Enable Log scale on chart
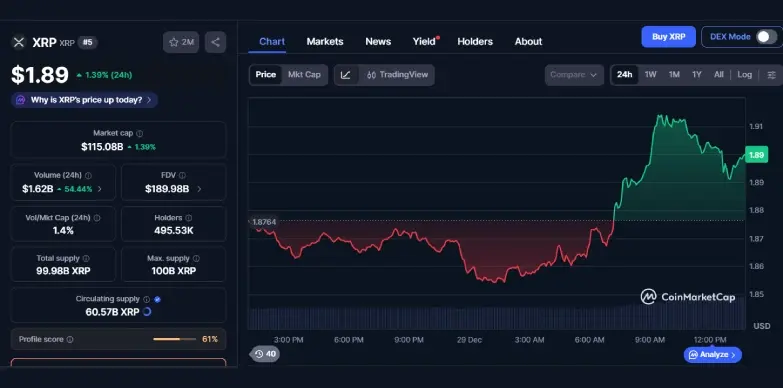The height and width of the screenshot is (388, 783). [745, 75]
